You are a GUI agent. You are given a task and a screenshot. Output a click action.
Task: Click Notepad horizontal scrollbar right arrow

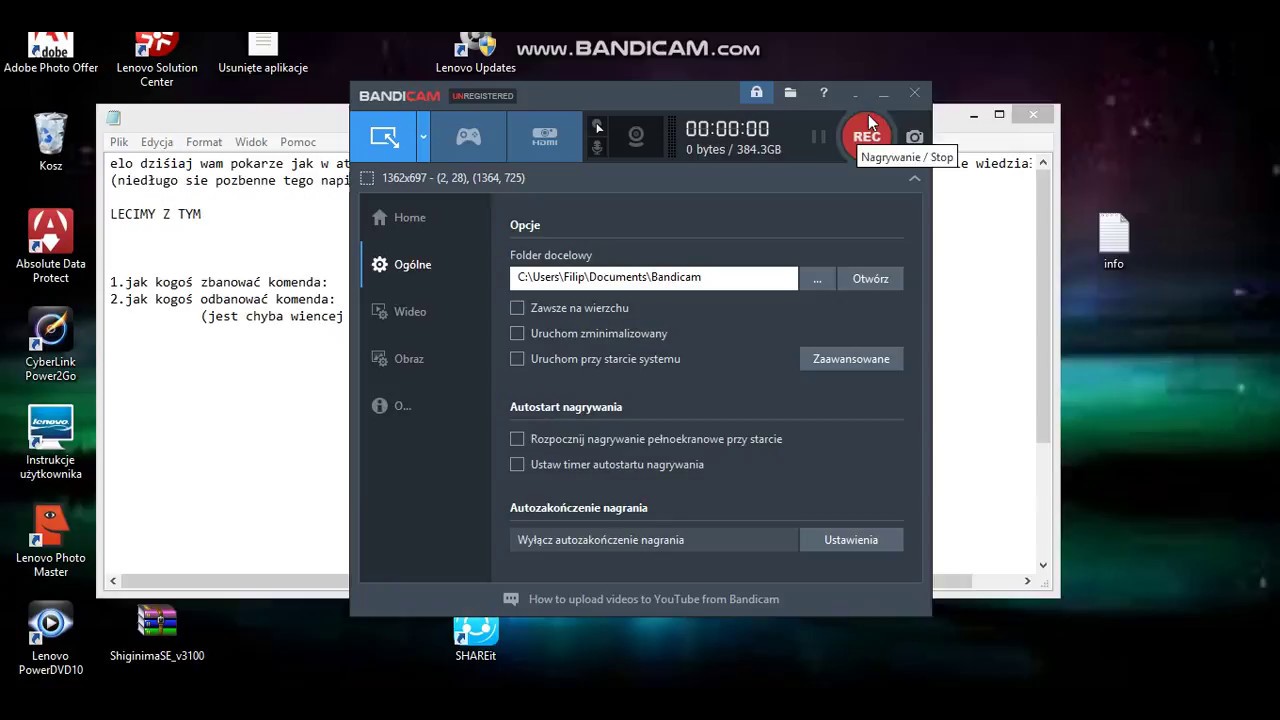(x=1027, y=580)
